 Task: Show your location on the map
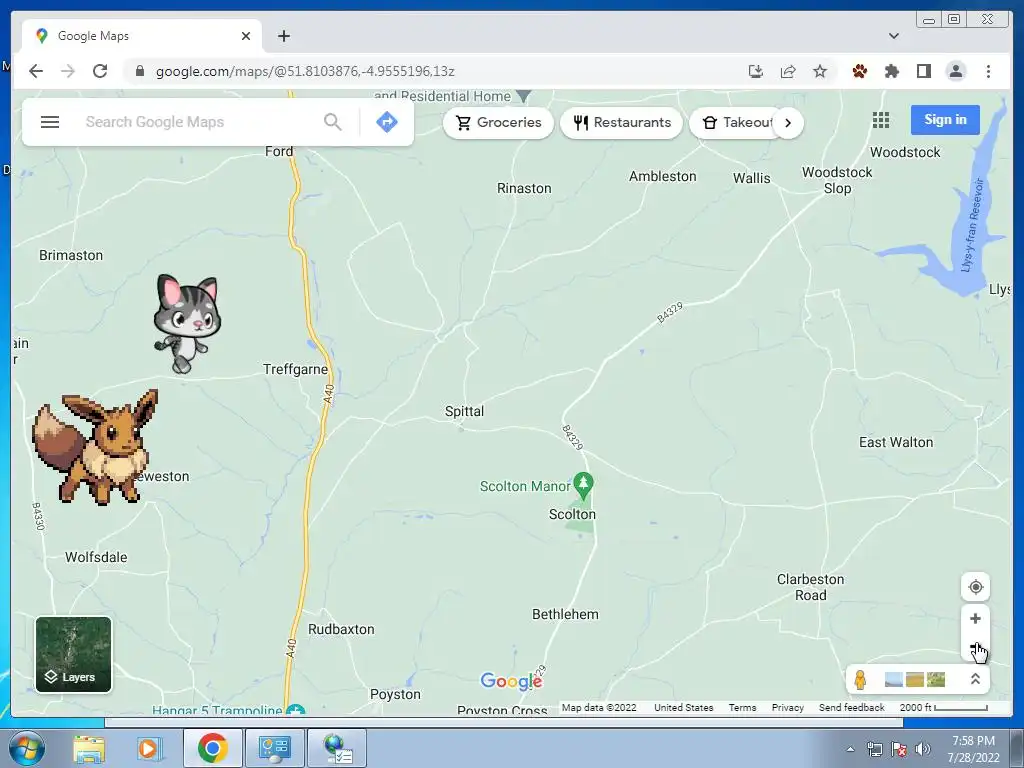coord(975,587)
